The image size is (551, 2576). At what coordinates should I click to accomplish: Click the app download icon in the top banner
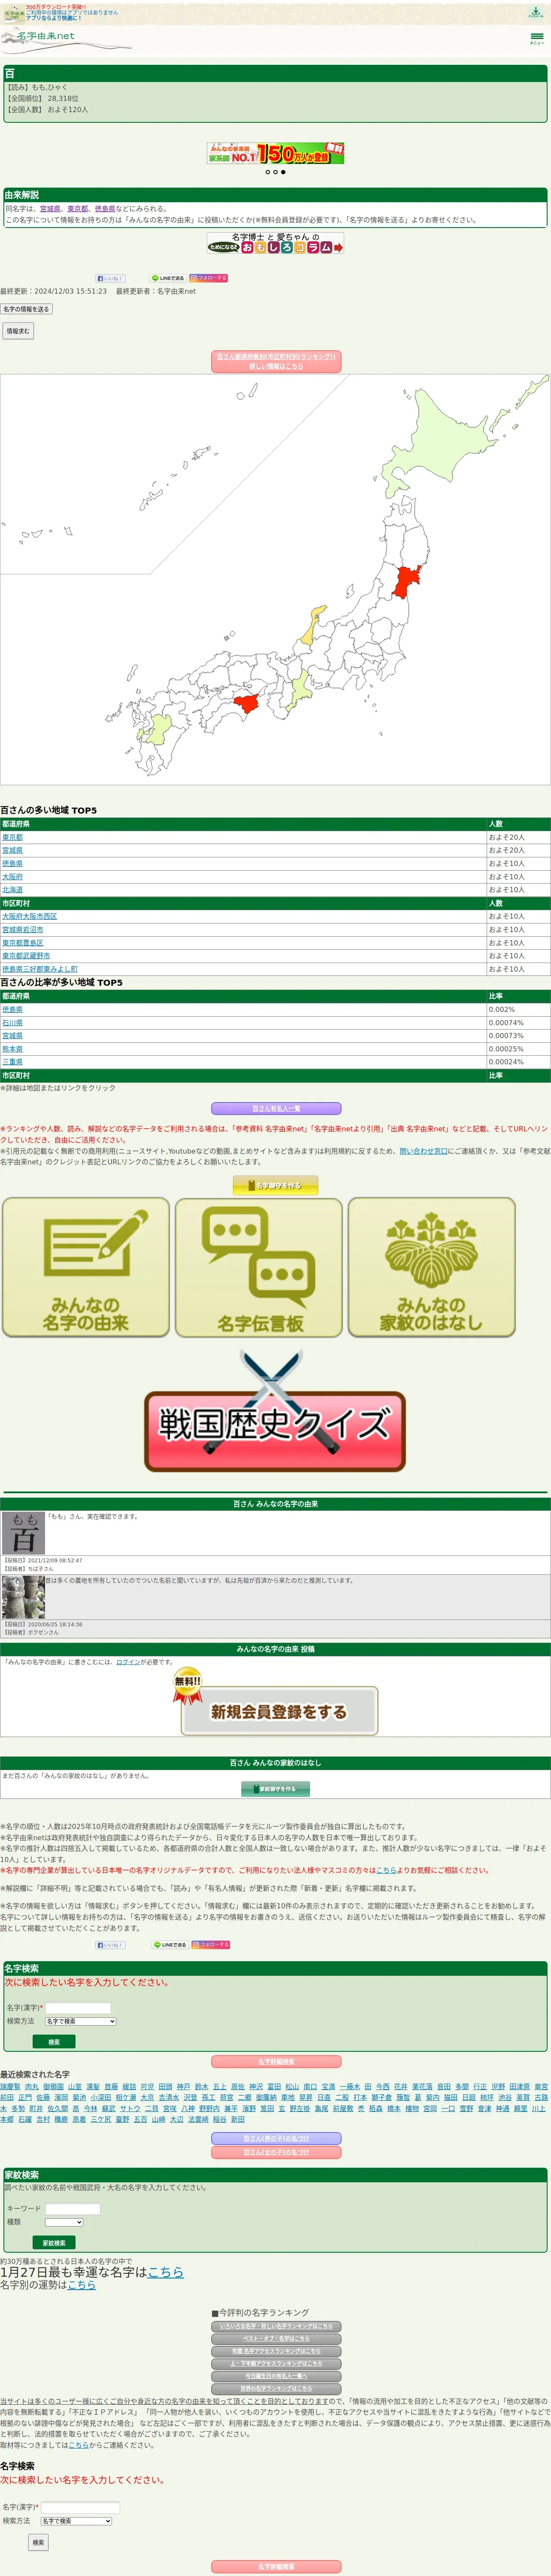(536, 12)
